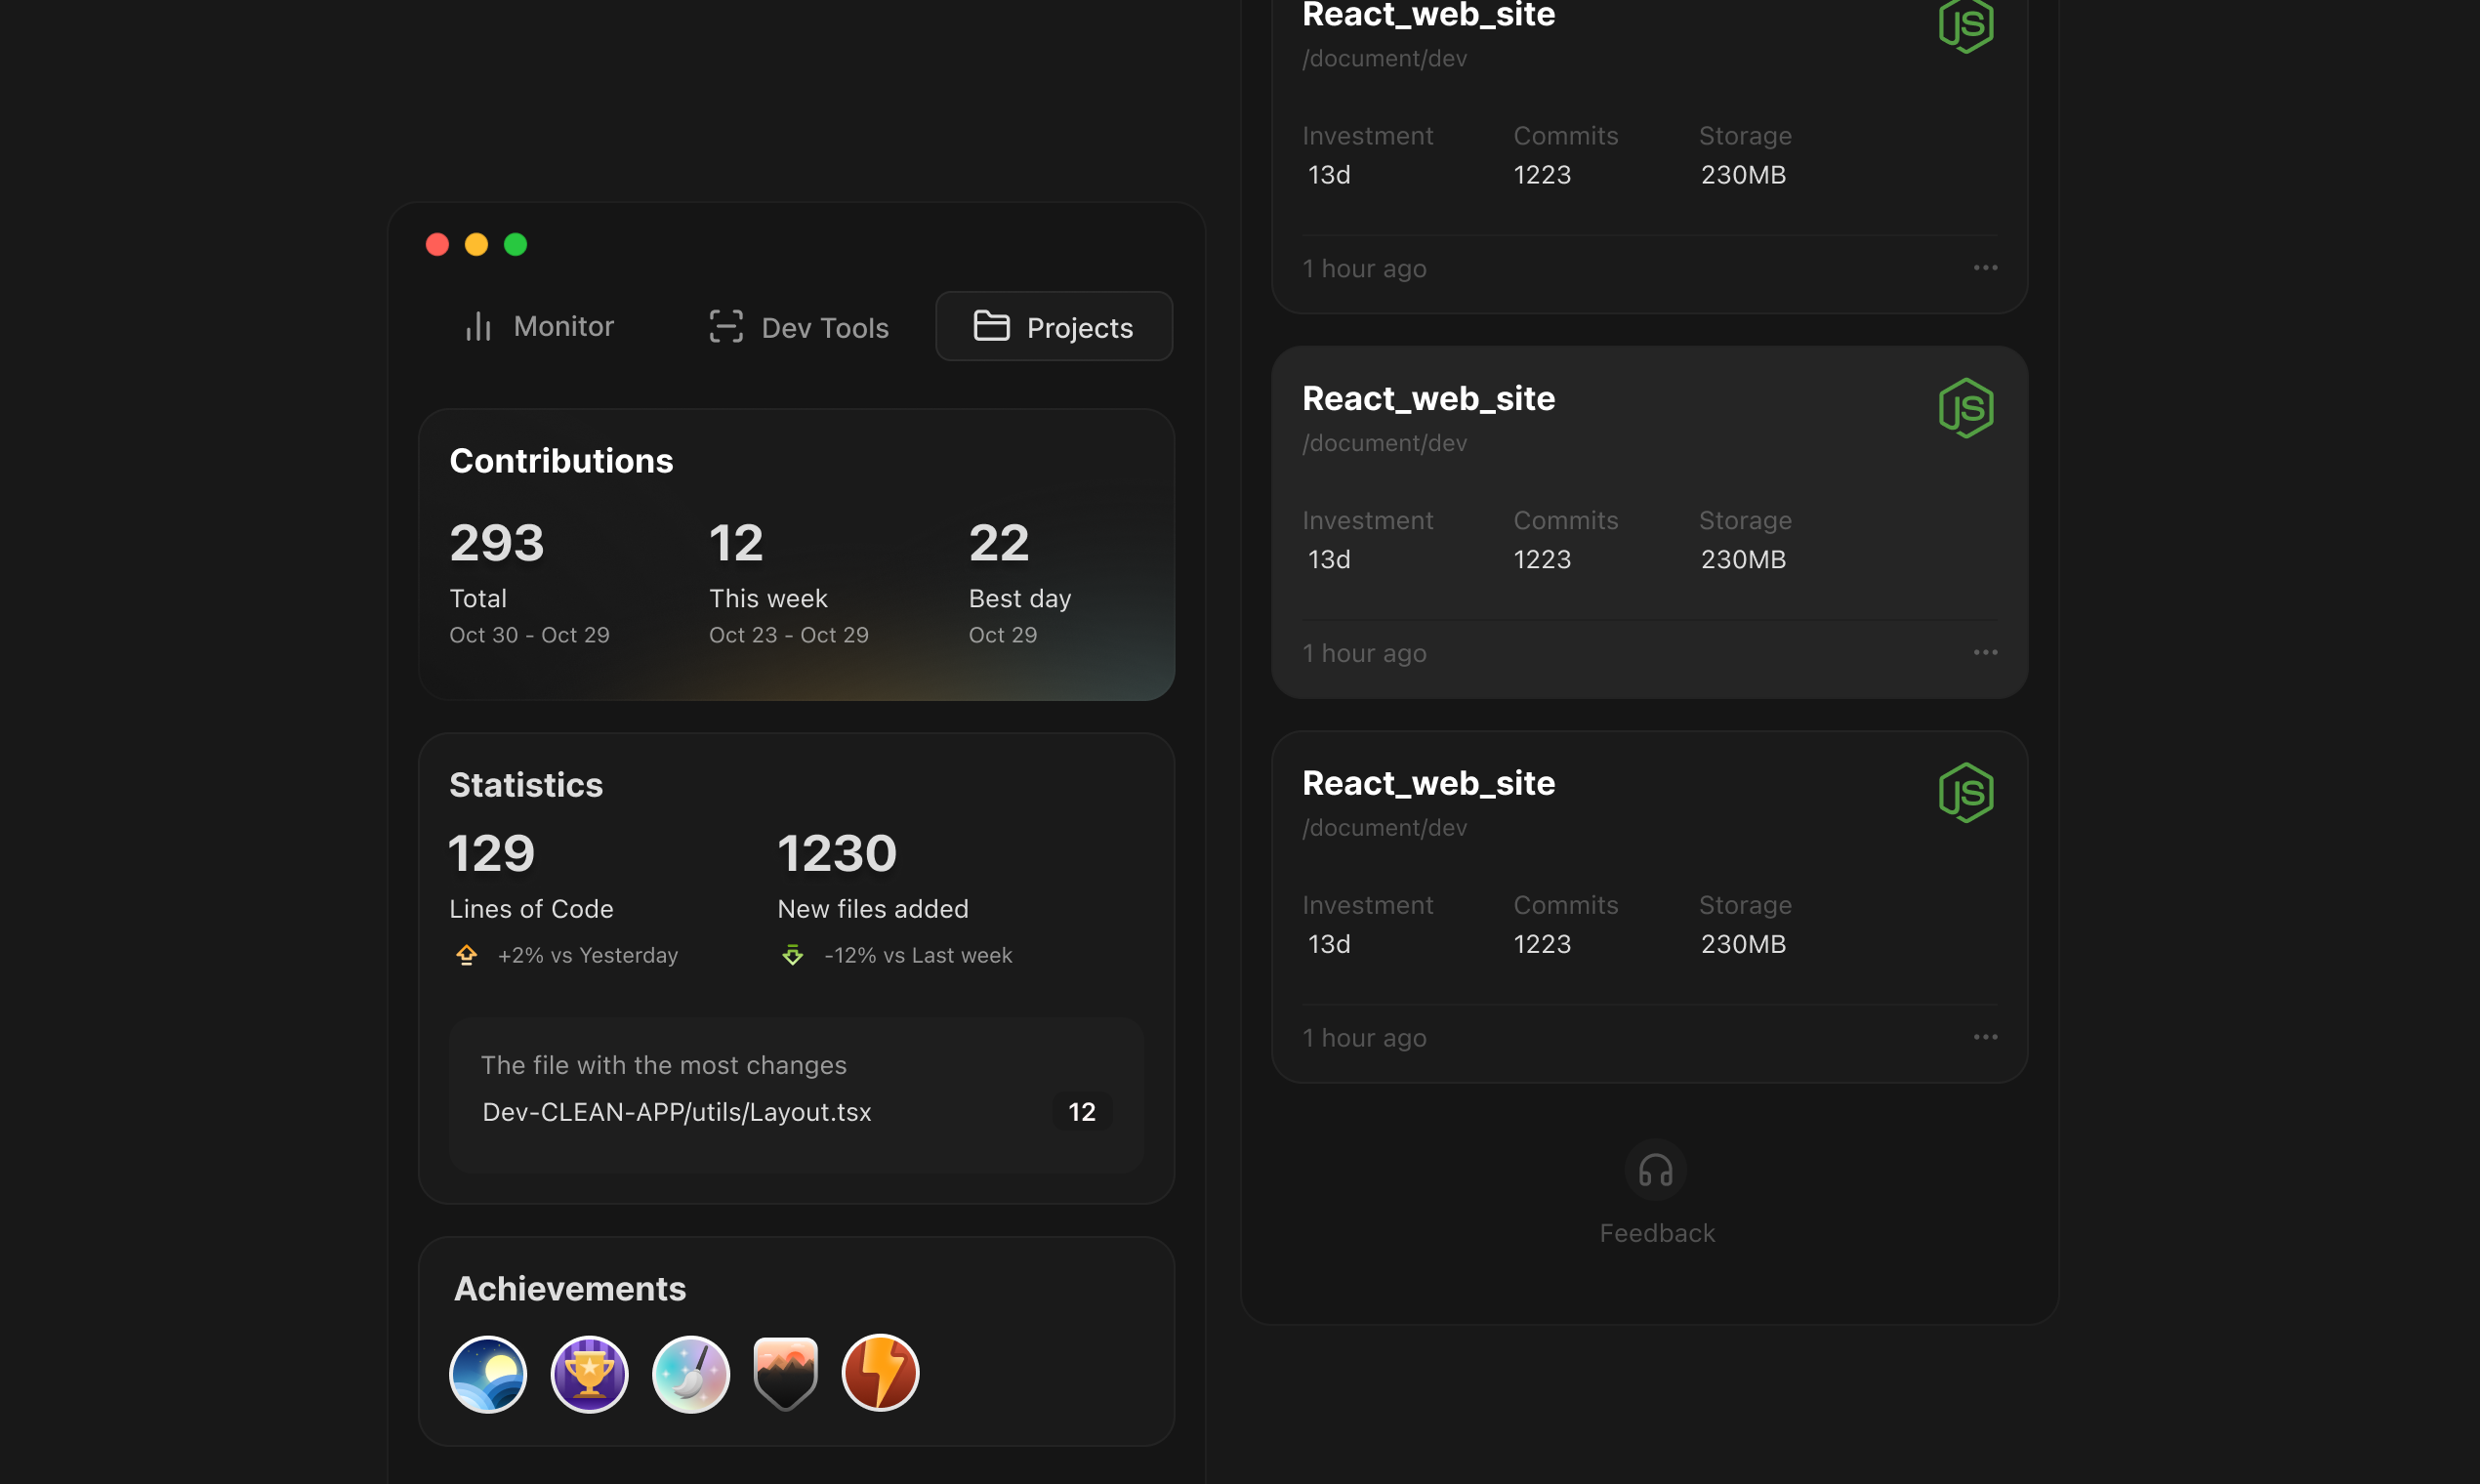Click the +2% vs Yesterday up arrow icon
The width and height of the screenshot is (2480, 1484).
(x=466, y=955)
